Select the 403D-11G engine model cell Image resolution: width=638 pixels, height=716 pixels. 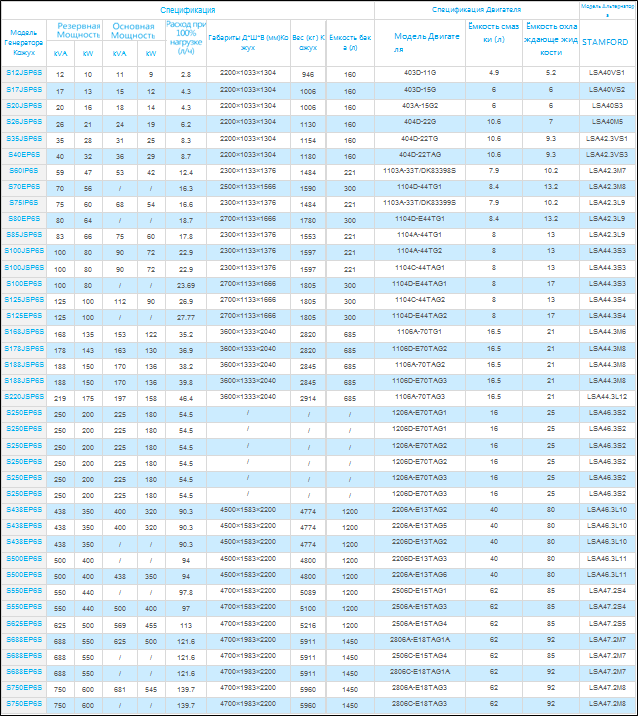coord(419,74)
